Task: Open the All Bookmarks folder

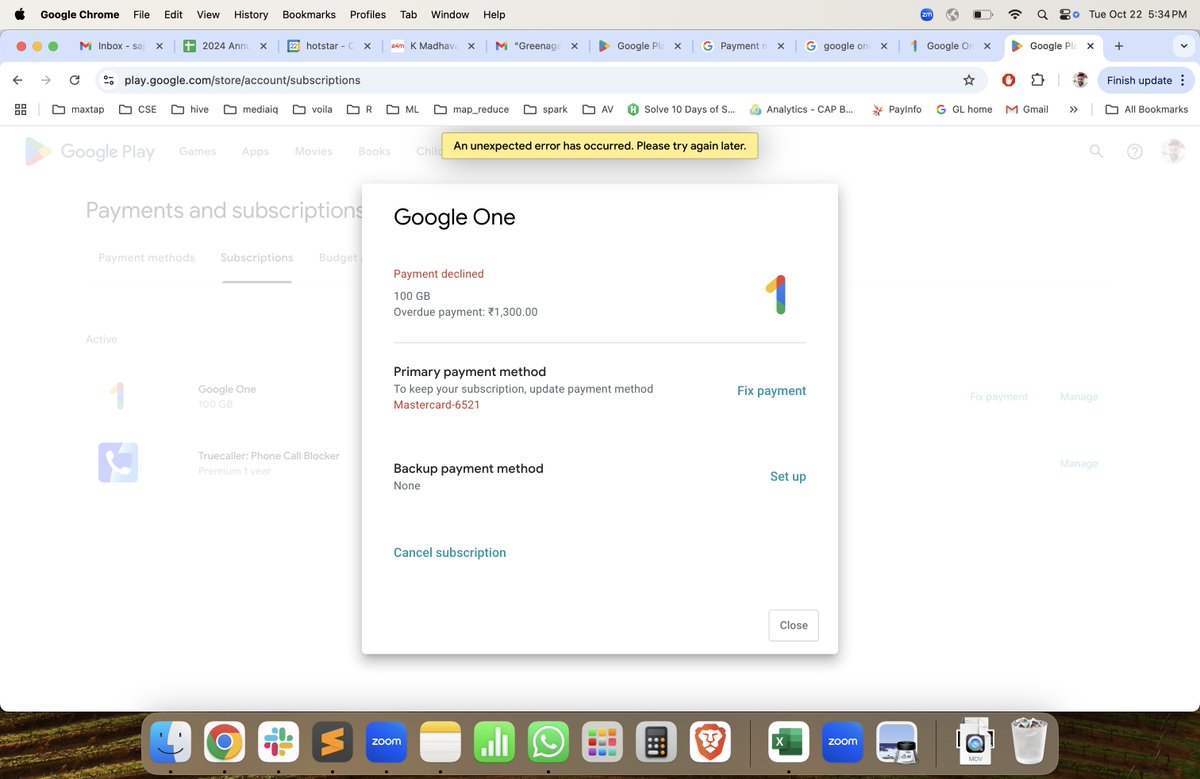Action: click(x=1146, y=109)
